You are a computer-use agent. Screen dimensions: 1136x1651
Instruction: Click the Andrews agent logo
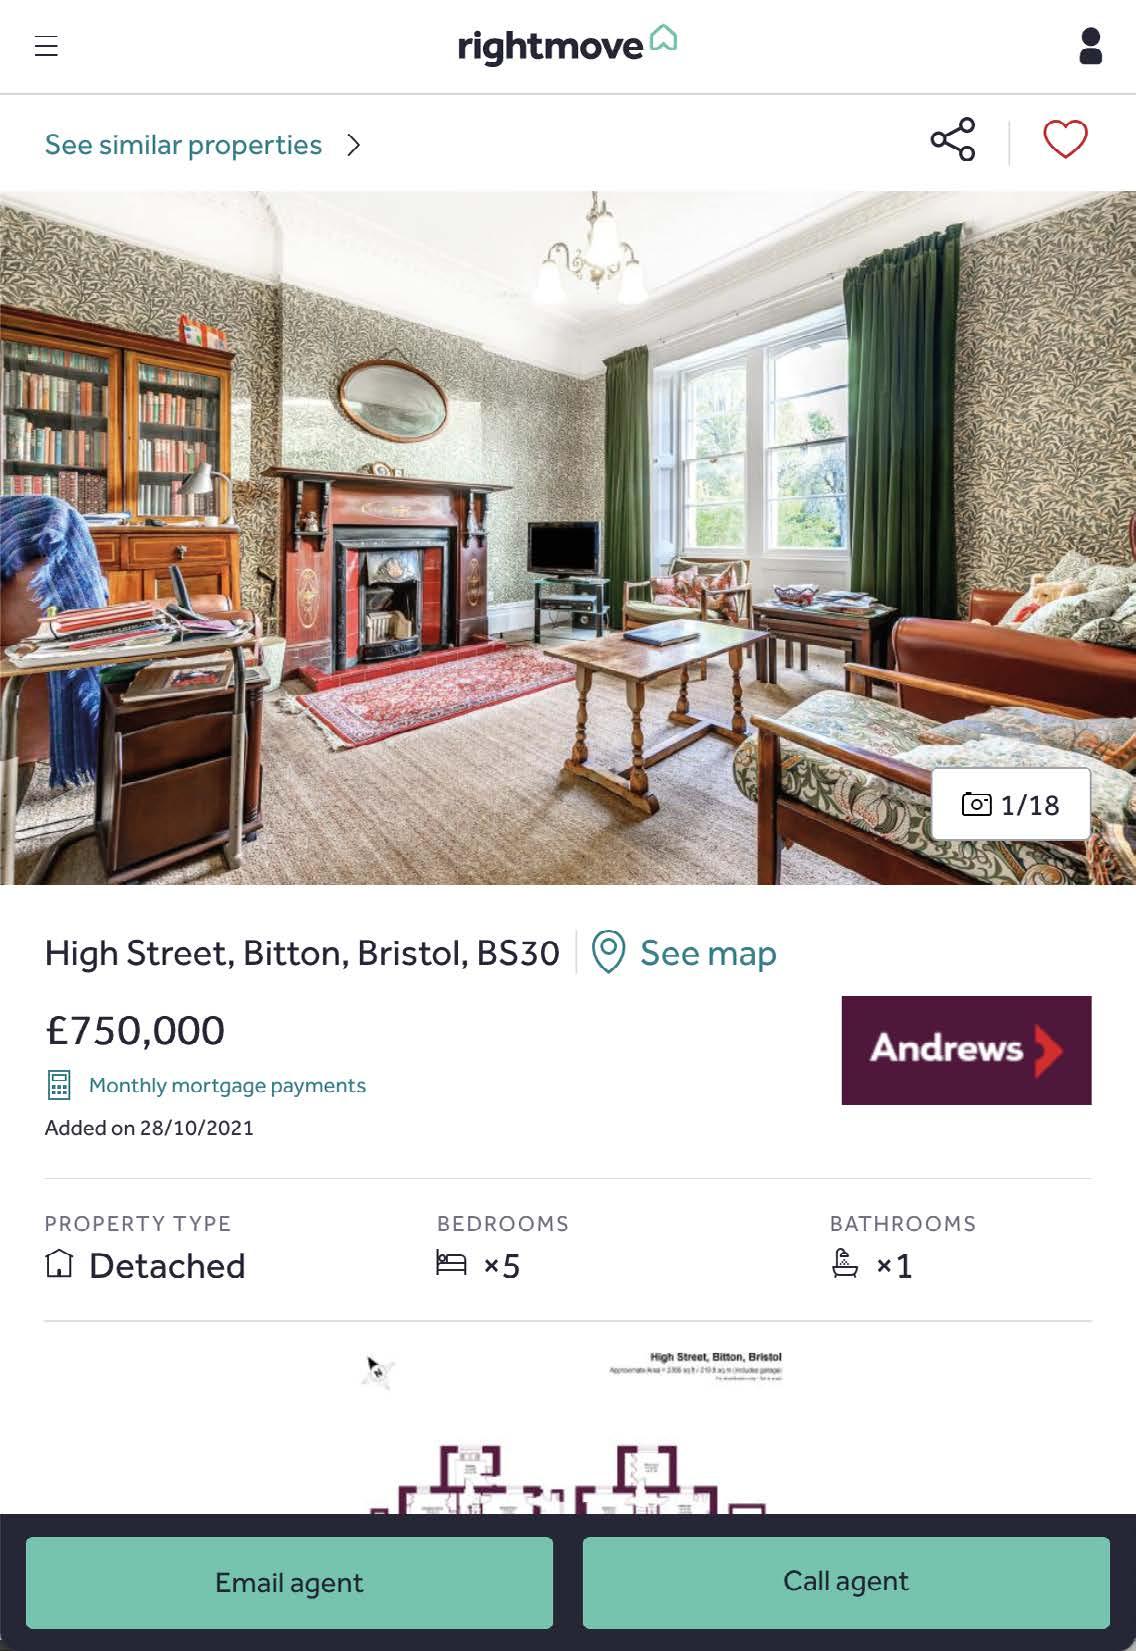click(966, 1050)
